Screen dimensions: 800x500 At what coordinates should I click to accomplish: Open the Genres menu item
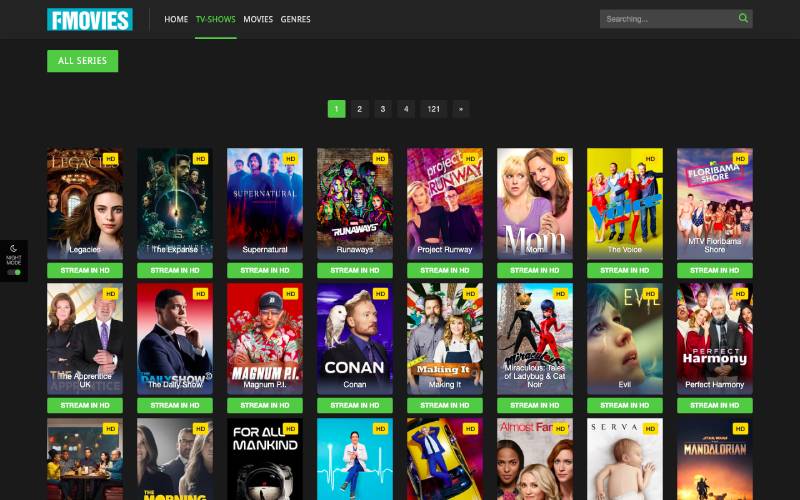[x=295, y=19]
